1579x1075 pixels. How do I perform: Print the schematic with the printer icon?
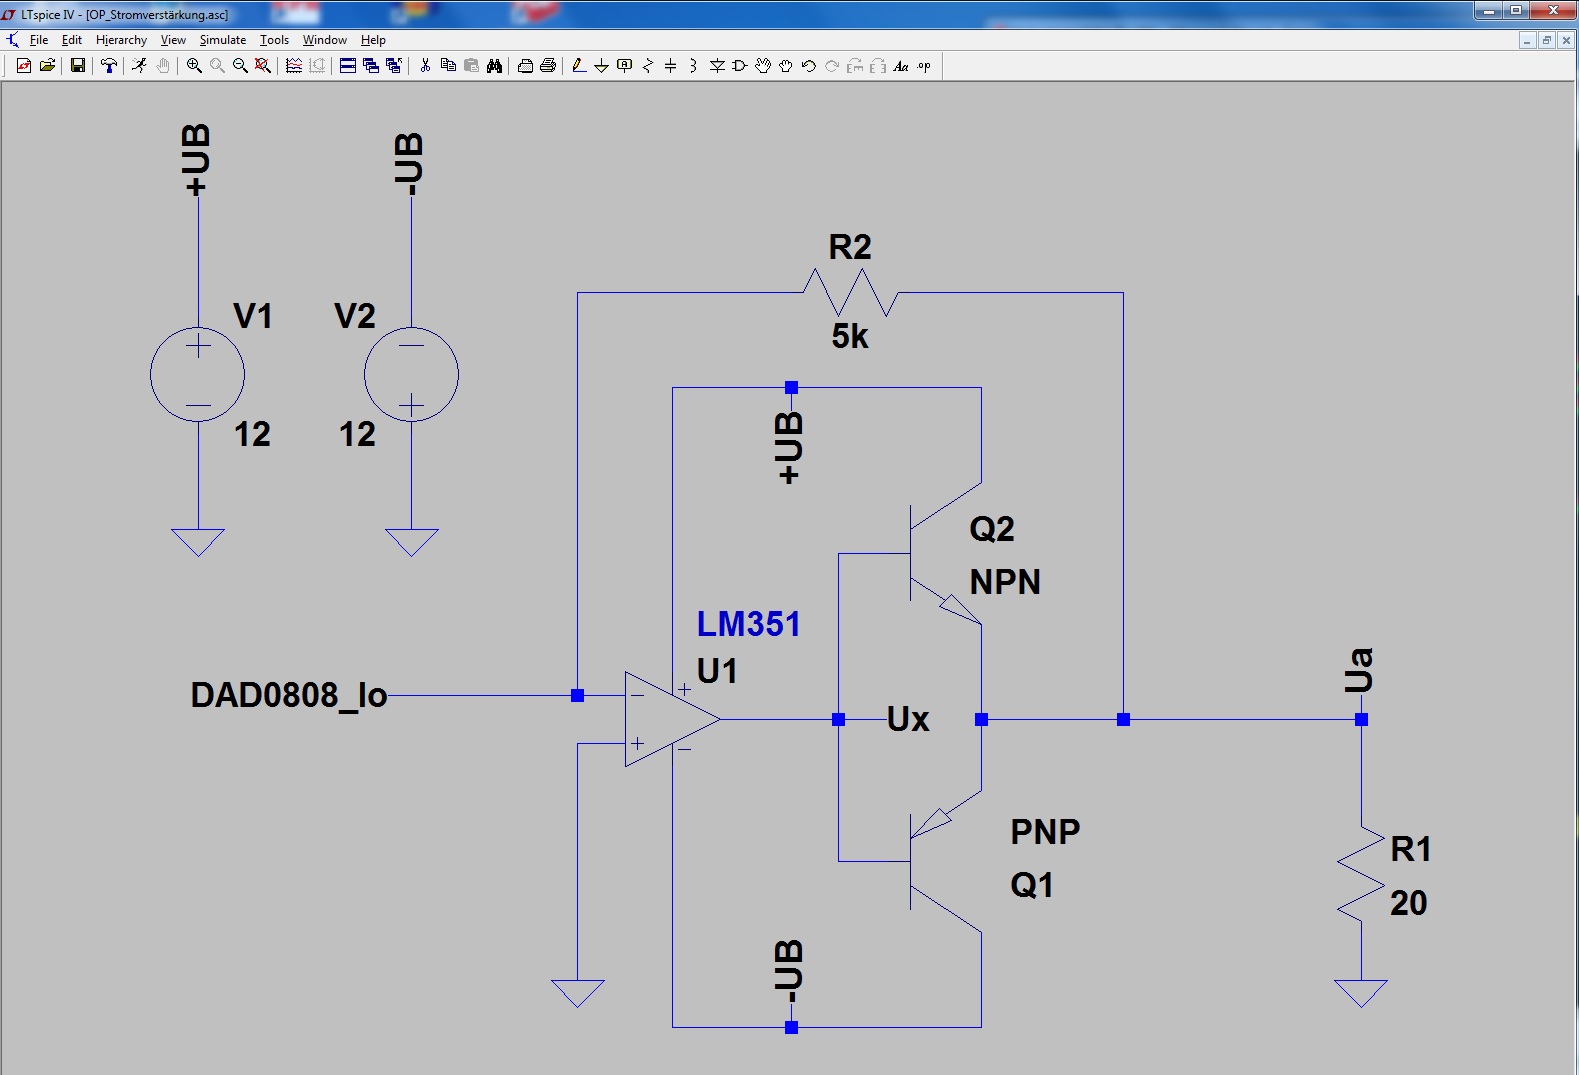[x=548, y=66]
